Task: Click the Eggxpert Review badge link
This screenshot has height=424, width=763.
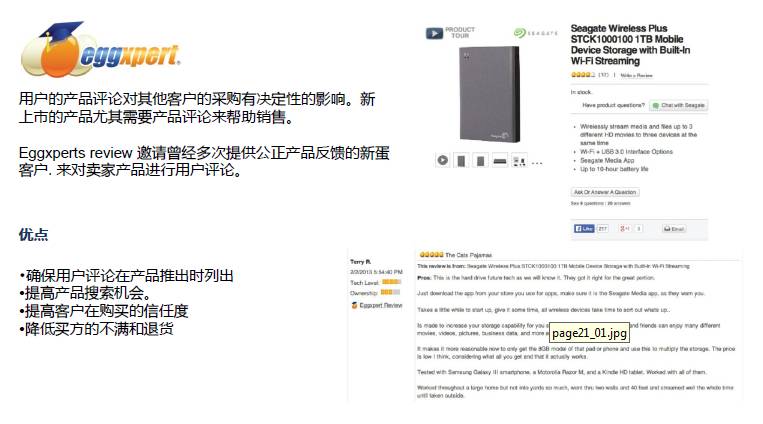Action: 377,305
